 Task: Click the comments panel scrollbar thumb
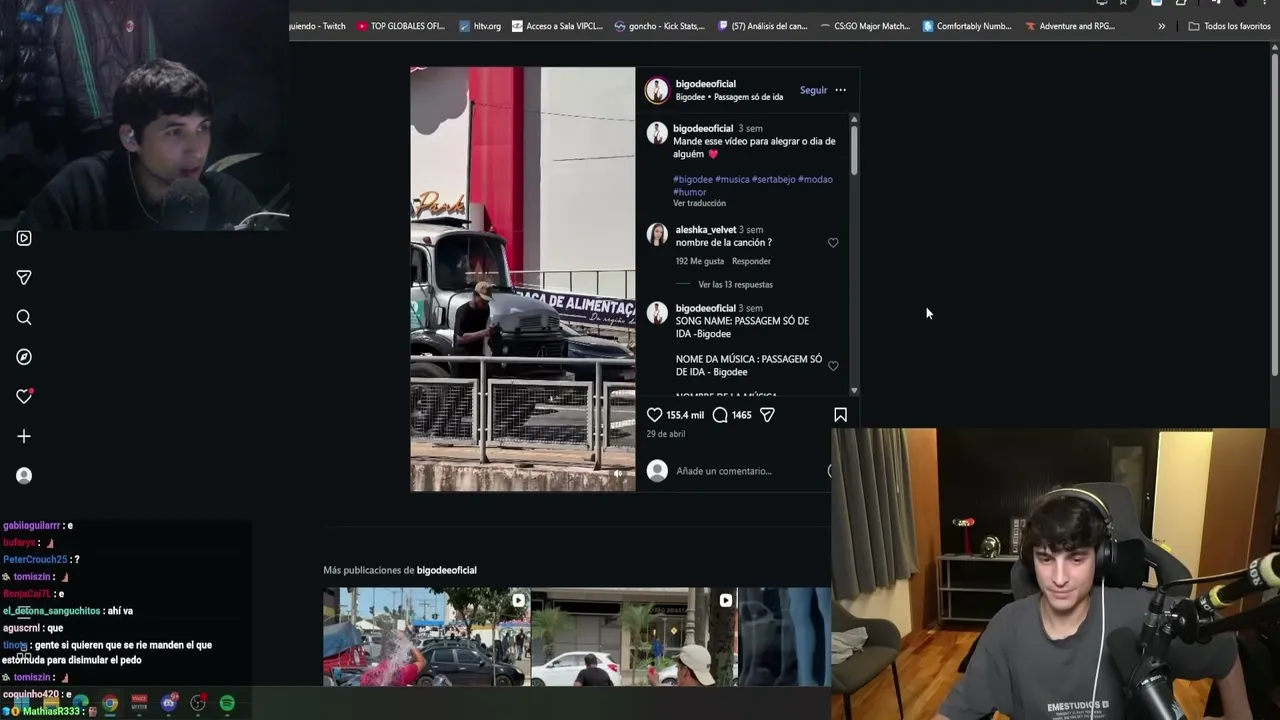coord(854,152)
